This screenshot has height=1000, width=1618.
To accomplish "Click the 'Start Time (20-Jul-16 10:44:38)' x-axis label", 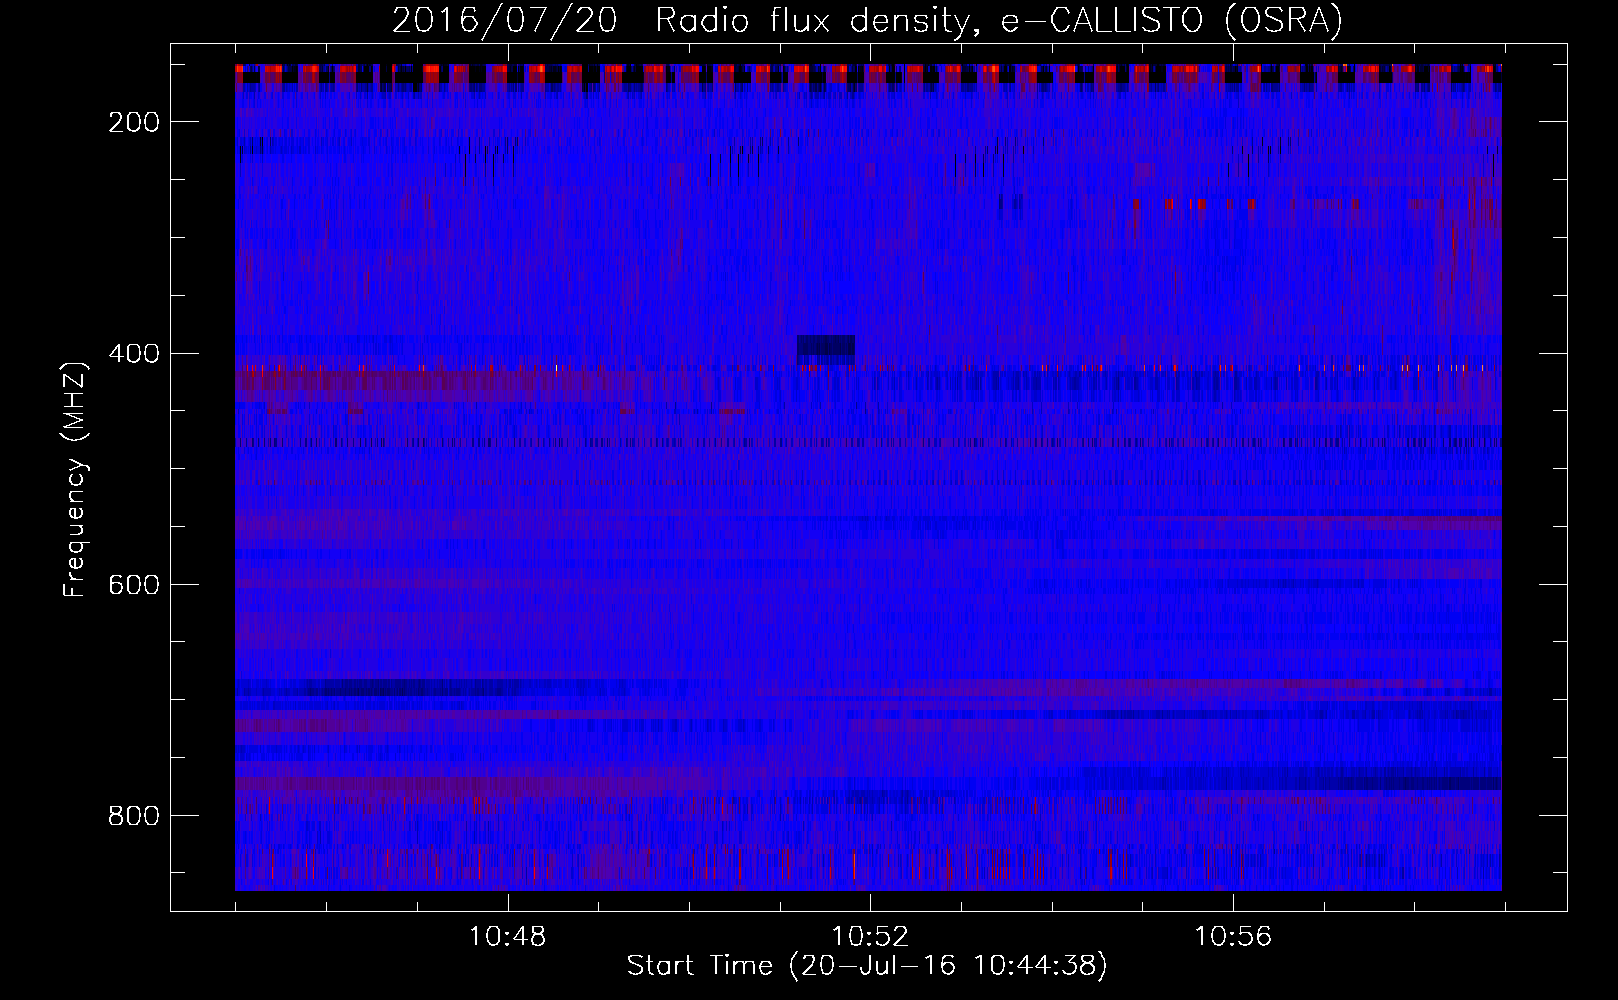I will point(867,966).
